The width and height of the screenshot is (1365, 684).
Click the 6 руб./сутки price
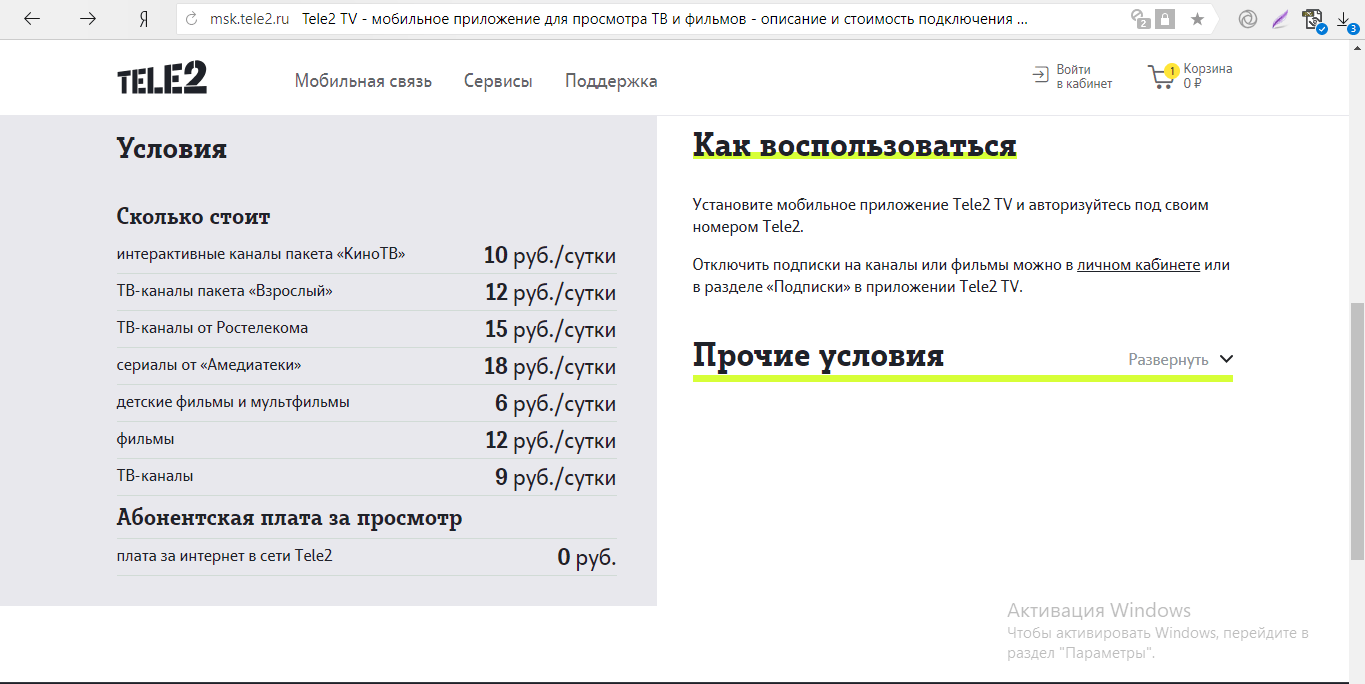[x=555, y=404]
